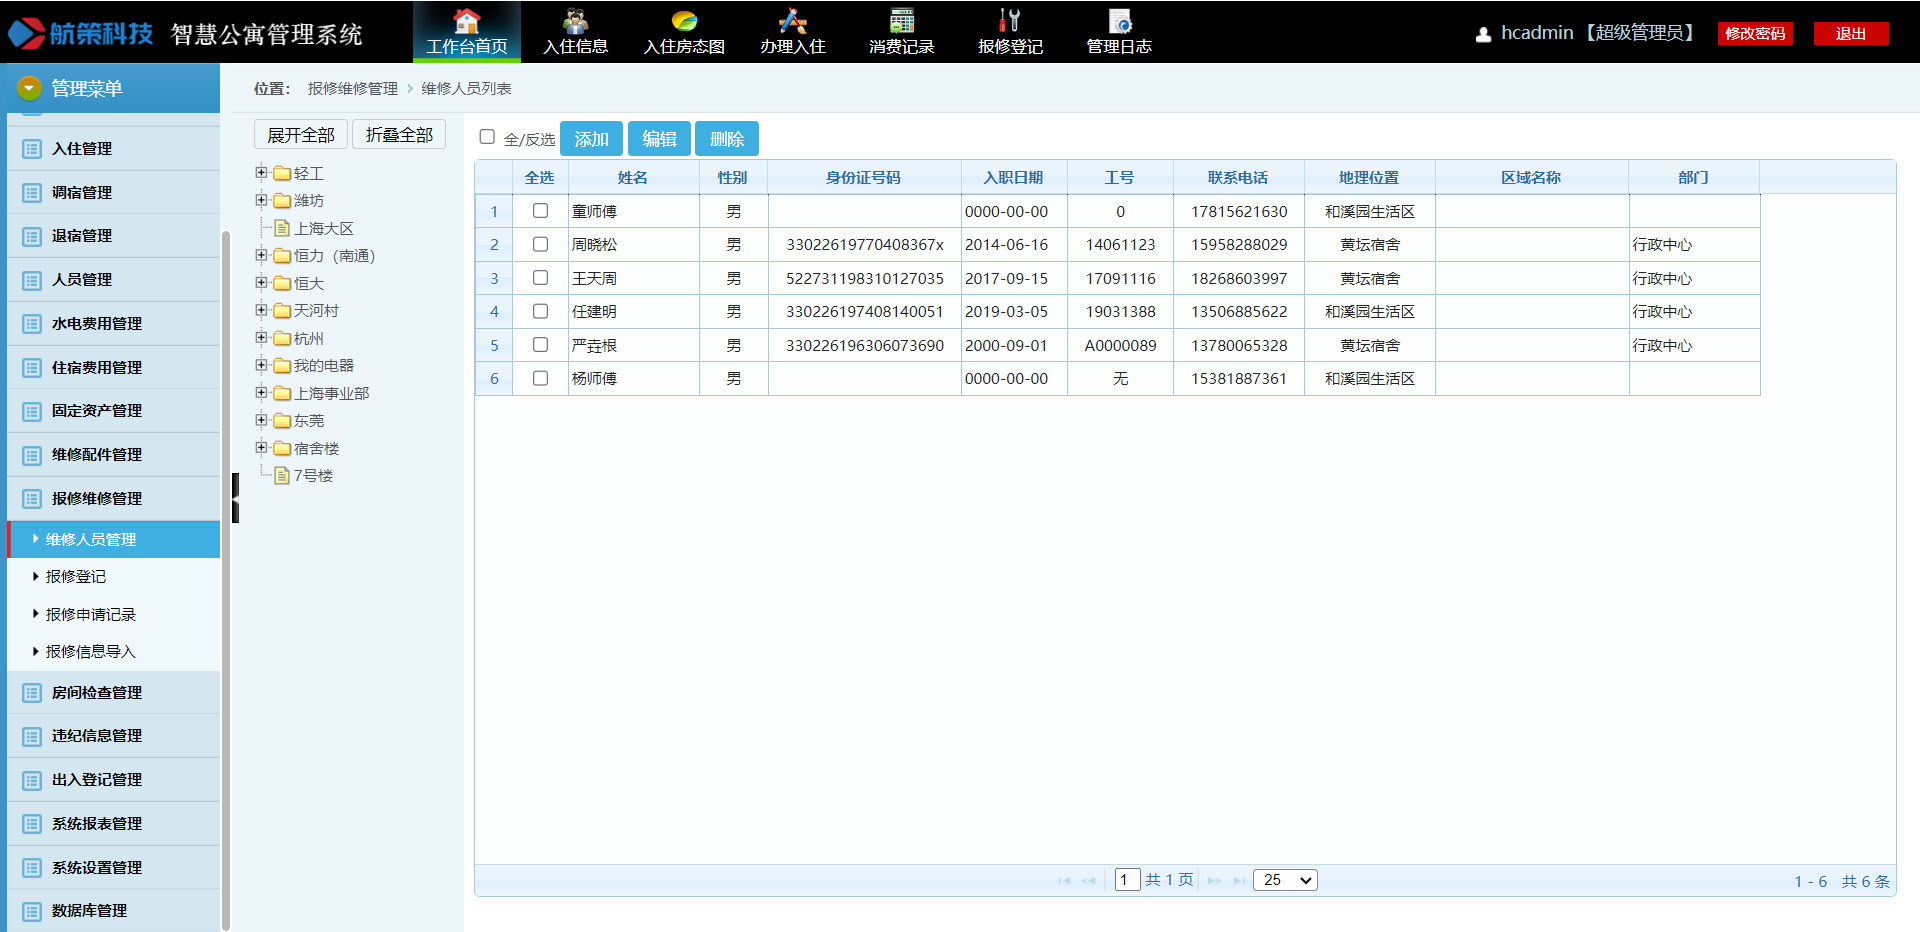Toggle the 全/反选 checkbox
Image resolution: width=1920 pixels, height=932 pixels.
(x=487, y=137)
